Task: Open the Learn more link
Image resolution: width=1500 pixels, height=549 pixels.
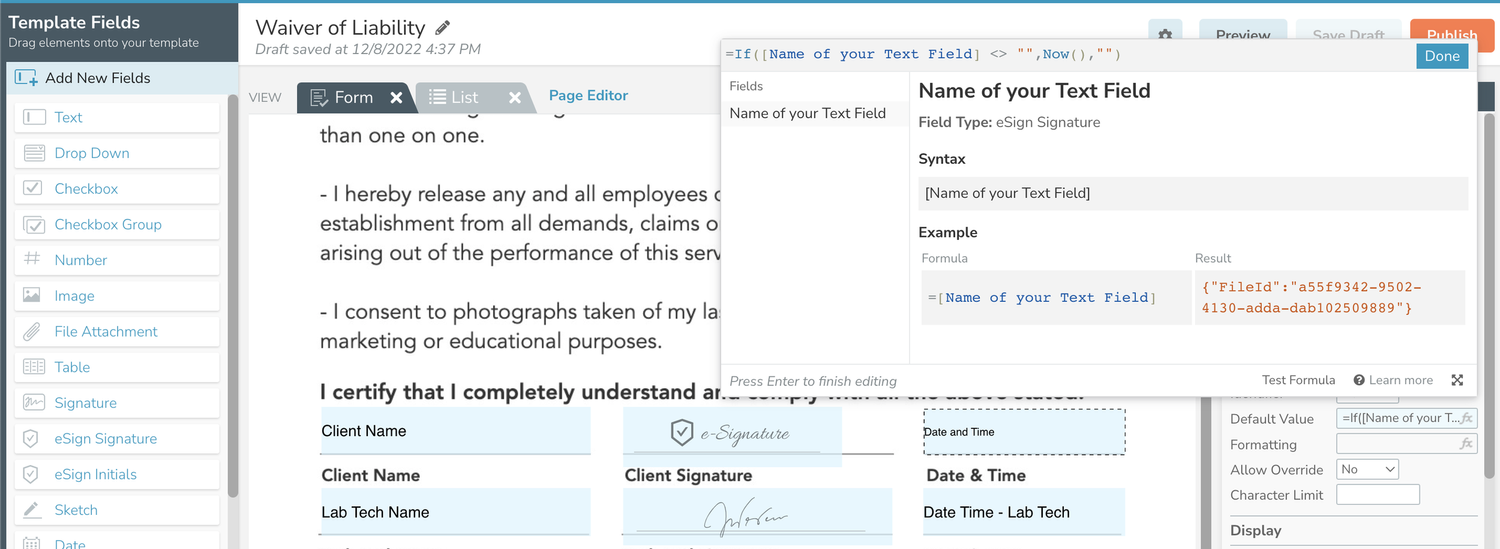Action: pyautogui.click(x=1393, y=380)
